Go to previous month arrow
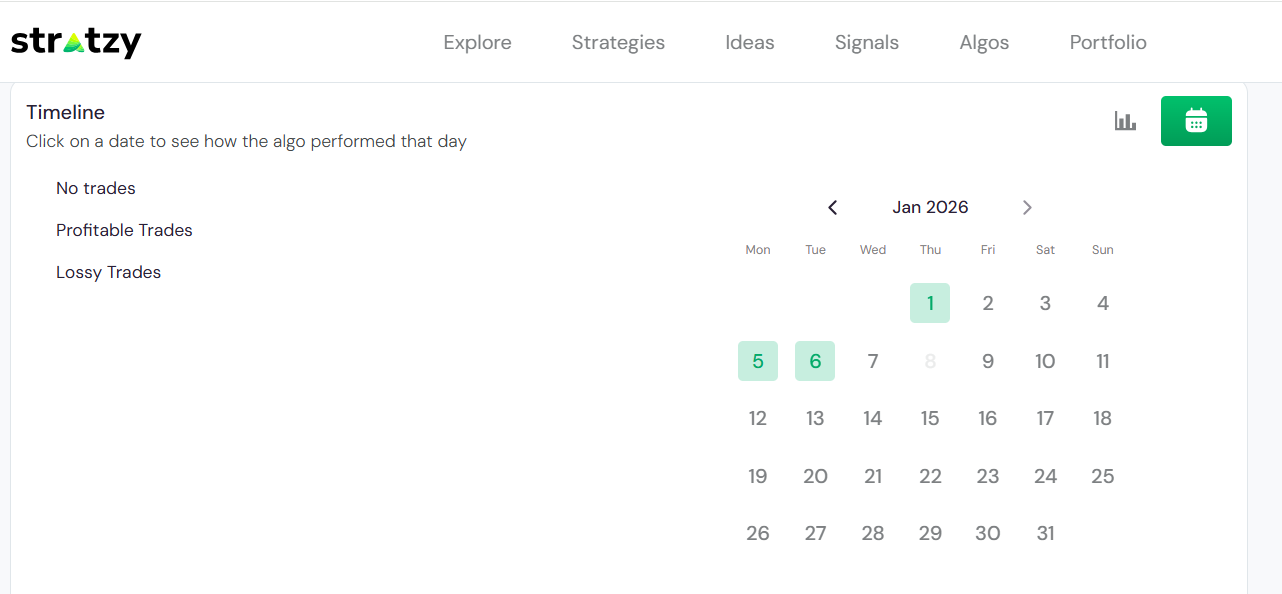The image size is (1282, 594). pyautogui.click(x=833, y=208)
